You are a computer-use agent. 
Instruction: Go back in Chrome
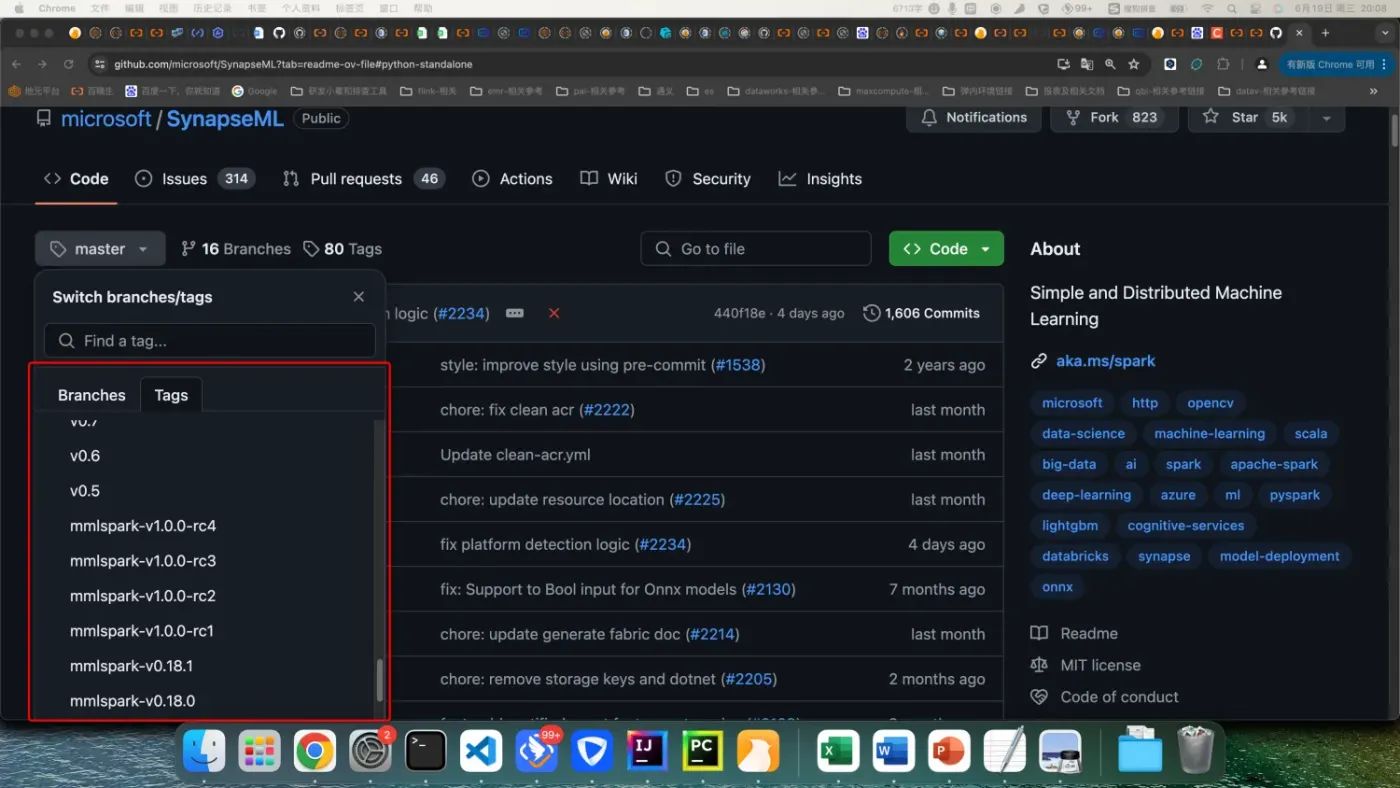tap(16, 64)
